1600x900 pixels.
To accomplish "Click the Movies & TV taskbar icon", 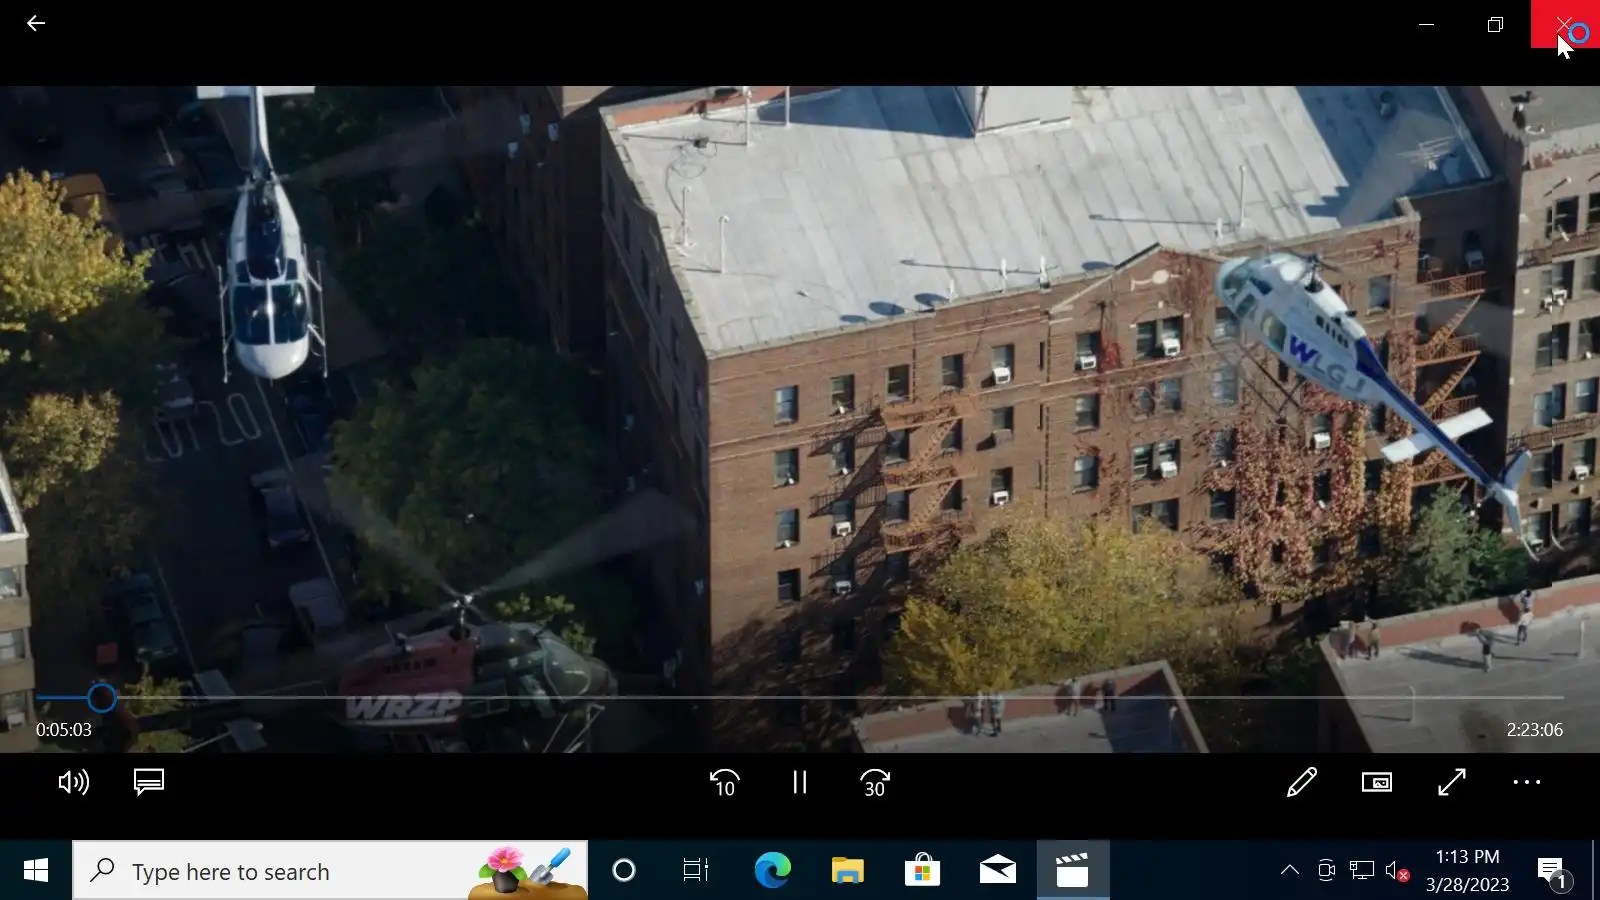I will point(1072,871).
